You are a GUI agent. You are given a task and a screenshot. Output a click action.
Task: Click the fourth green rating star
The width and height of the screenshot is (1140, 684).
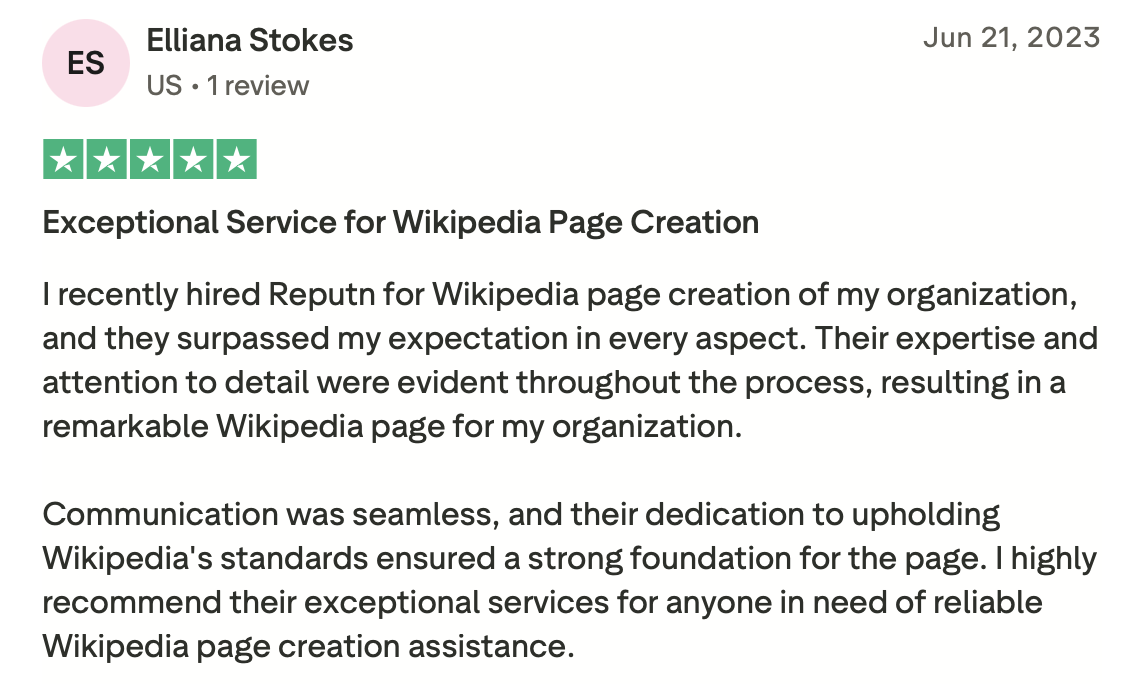coord(193,160)
